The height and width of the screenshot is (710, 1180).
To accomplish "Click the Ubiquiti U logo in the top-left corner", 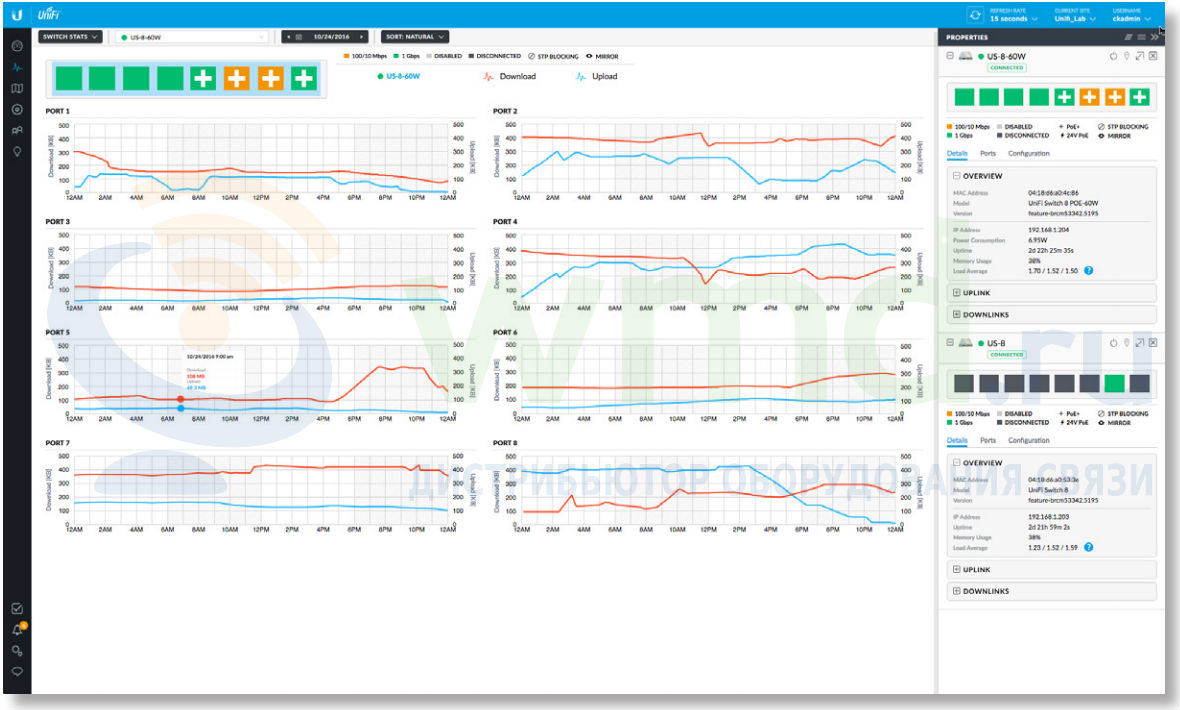I will [x=17, y=14].
